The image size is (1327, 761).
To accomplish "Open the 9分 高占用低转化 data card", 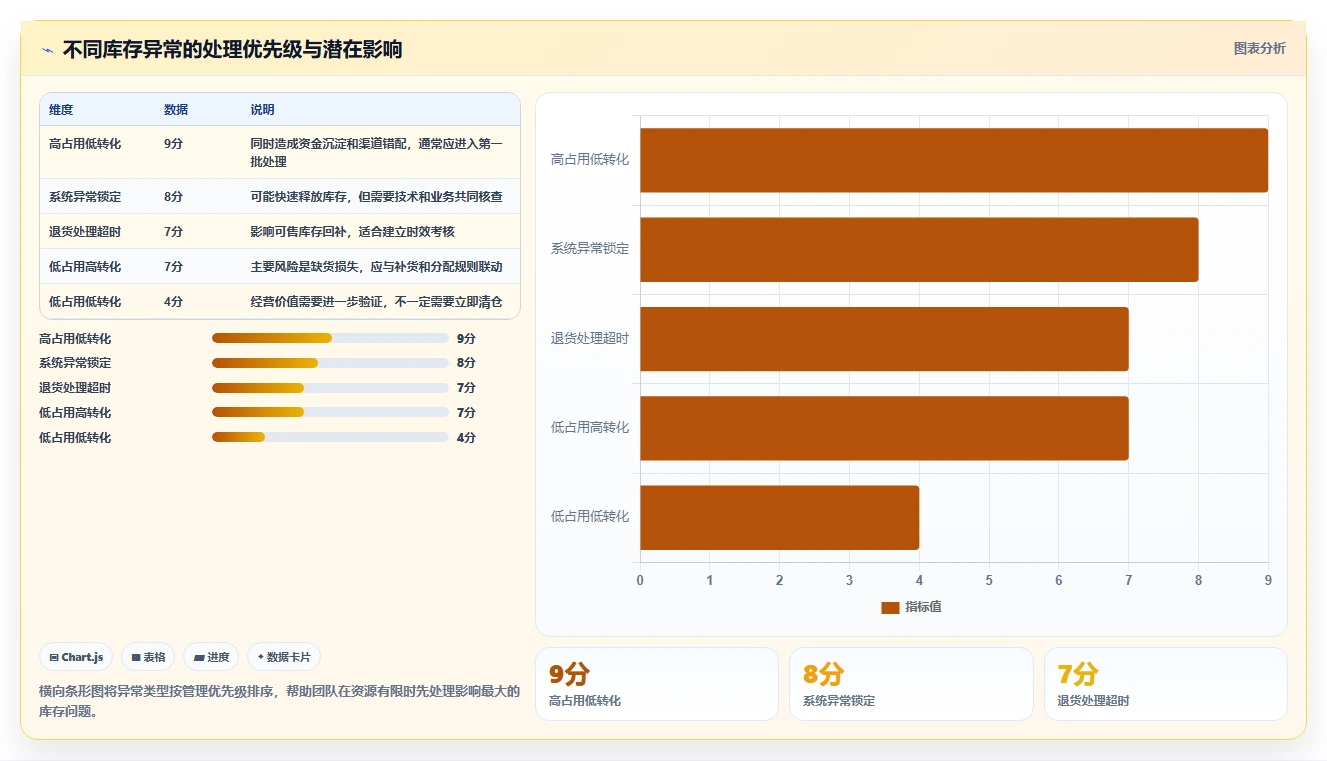I will tap(657, 684).
